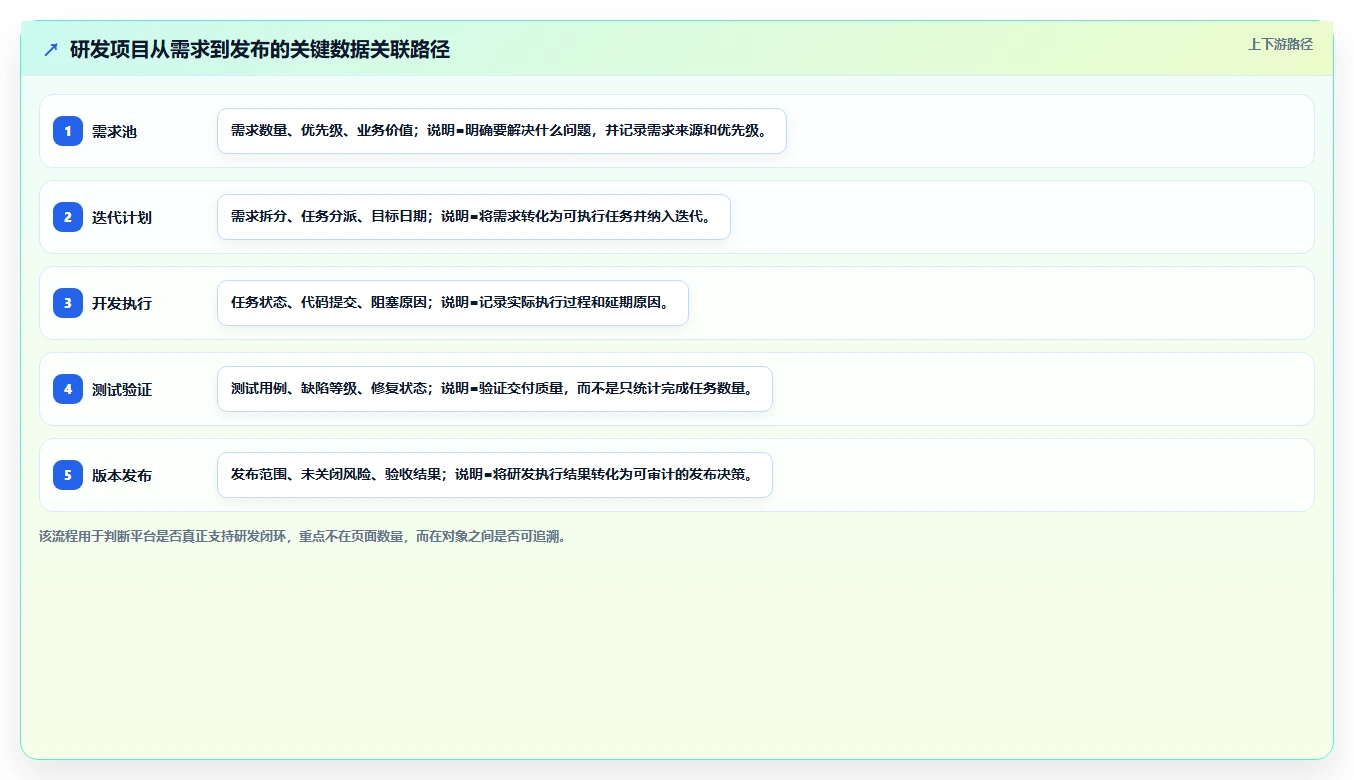Click the 上下游路径 label in header
The width and height of the screenshot is (1354, 780).
(x=1280, y=44)
